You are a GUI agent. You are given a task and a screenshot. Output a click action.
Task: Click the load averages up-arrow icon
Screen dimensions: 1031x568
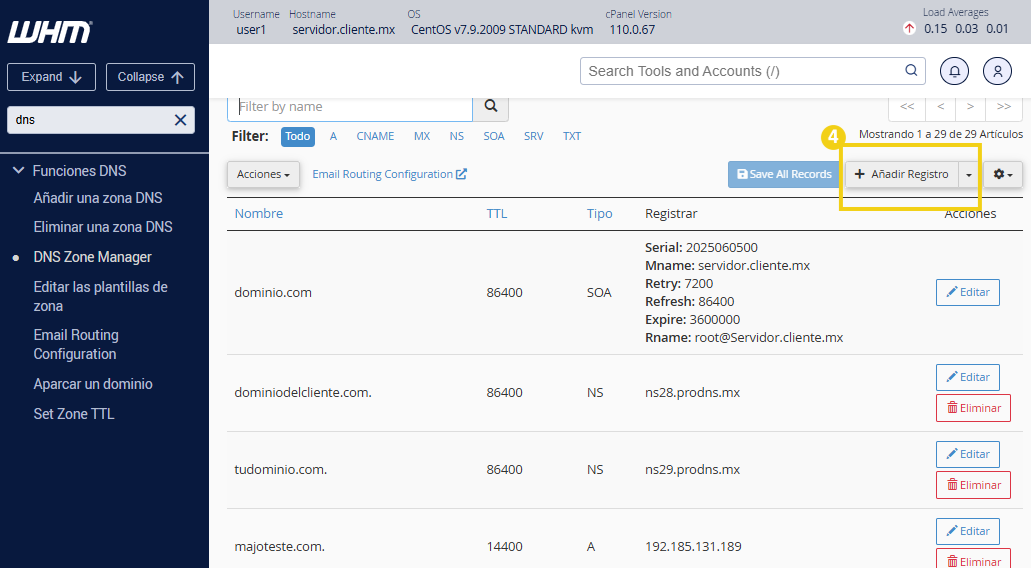[x=909, y=28]
